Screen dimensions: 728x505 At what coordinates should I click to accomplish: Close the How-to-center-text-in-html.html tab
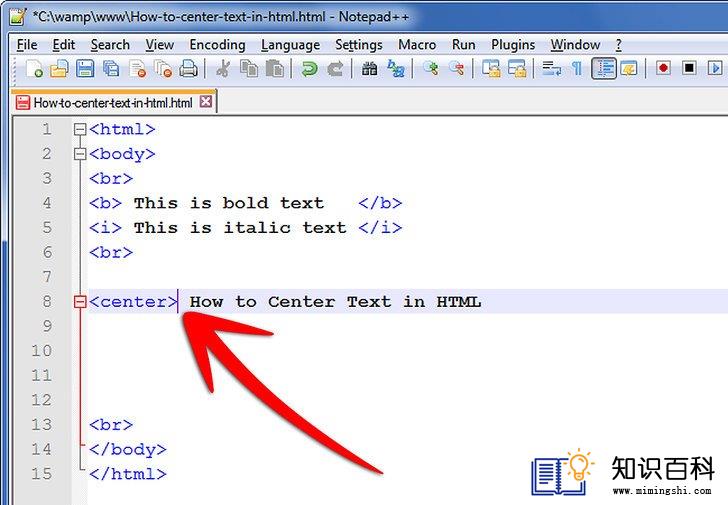(206, 102)
